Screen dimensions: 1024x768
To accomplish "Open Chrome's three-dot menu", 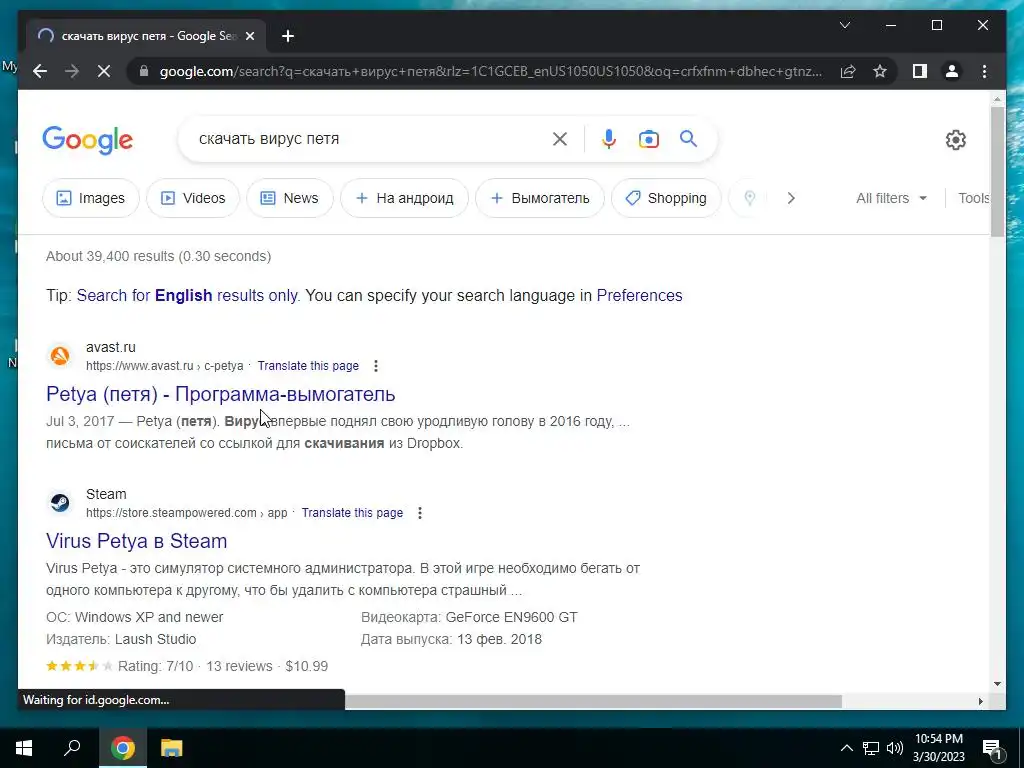I will tap(984, 71).
